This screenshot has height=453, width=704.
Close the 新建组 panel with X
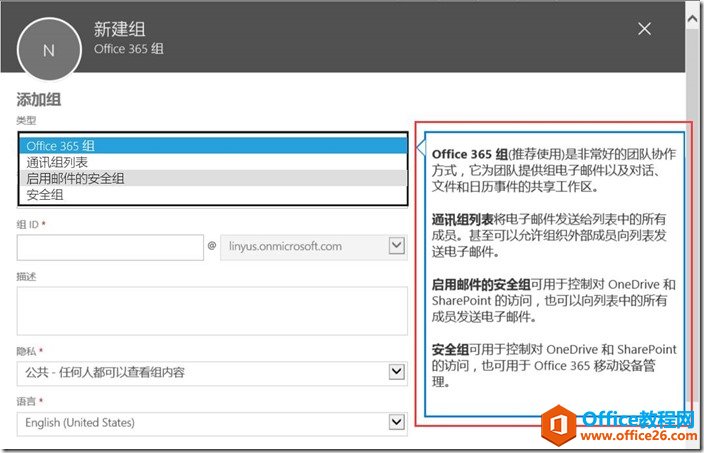644,29
